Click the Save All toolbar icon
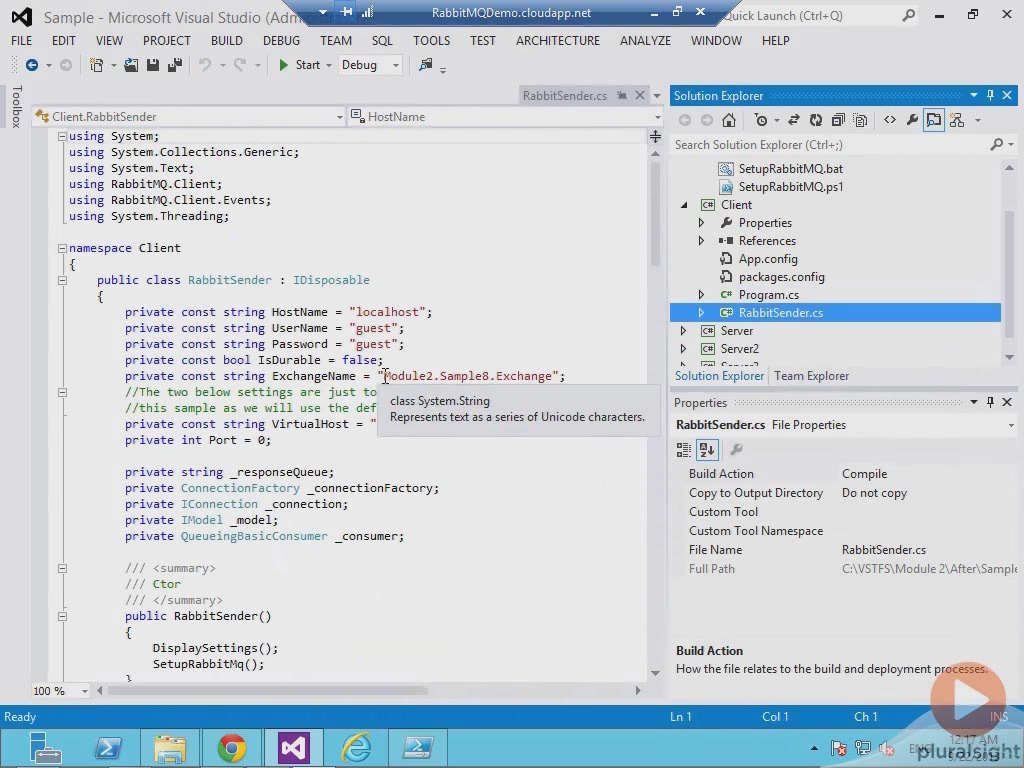 coord(175,65)
